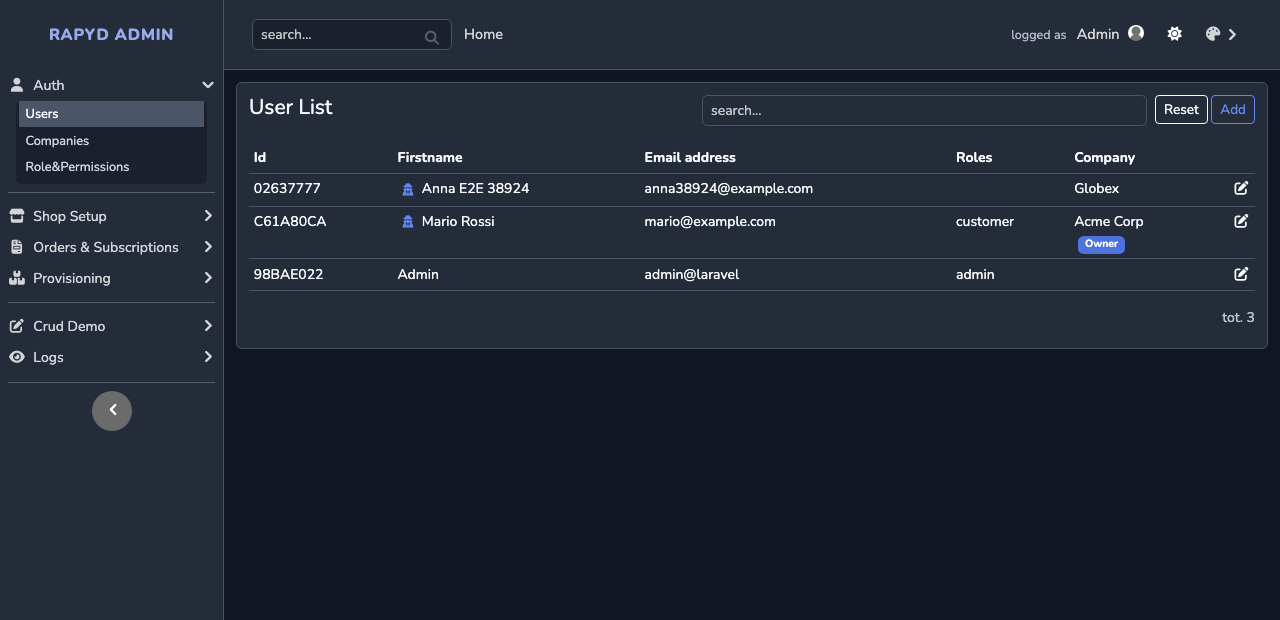Click the Logs eye icon
Image resolution: width=1280 pixels, height=620 pixels.
[17, 357]
